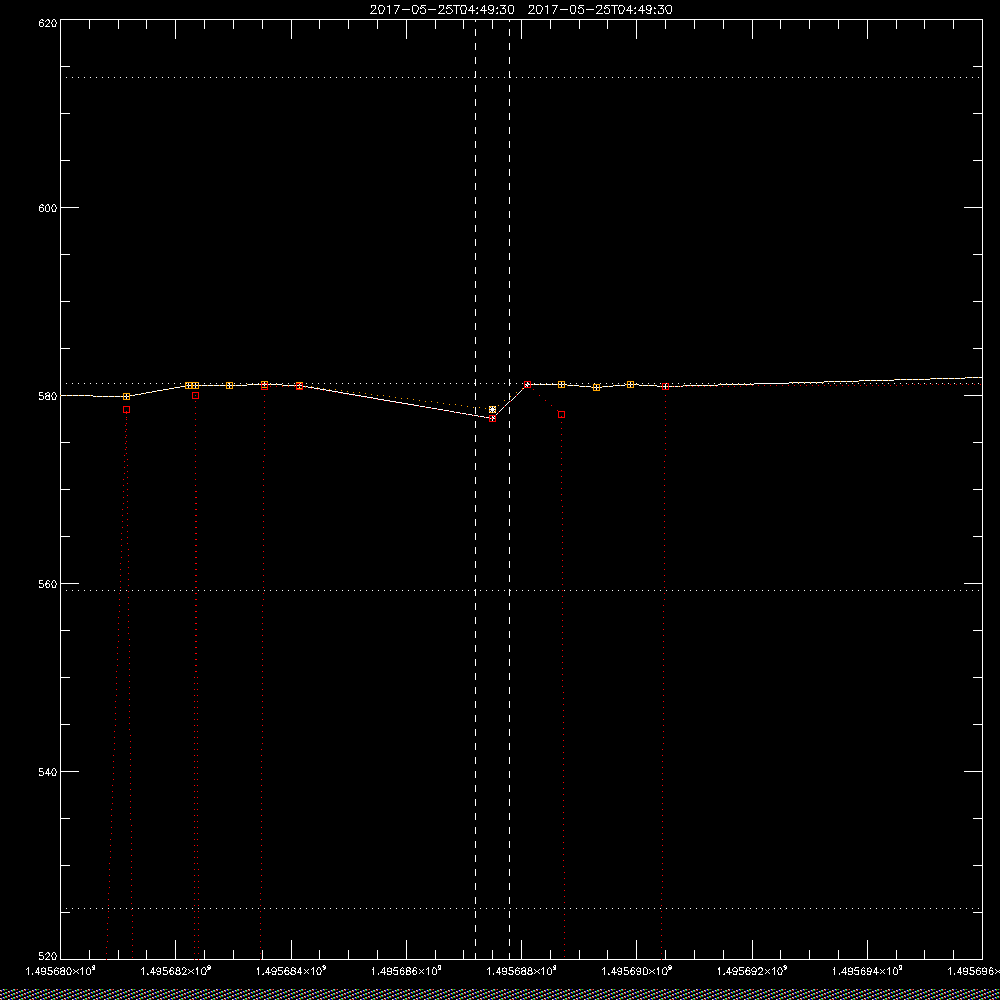Click the x-axis label 1.495684×10⁹
This screenshot has width=1000, height=1000.
tap(291, 971)
